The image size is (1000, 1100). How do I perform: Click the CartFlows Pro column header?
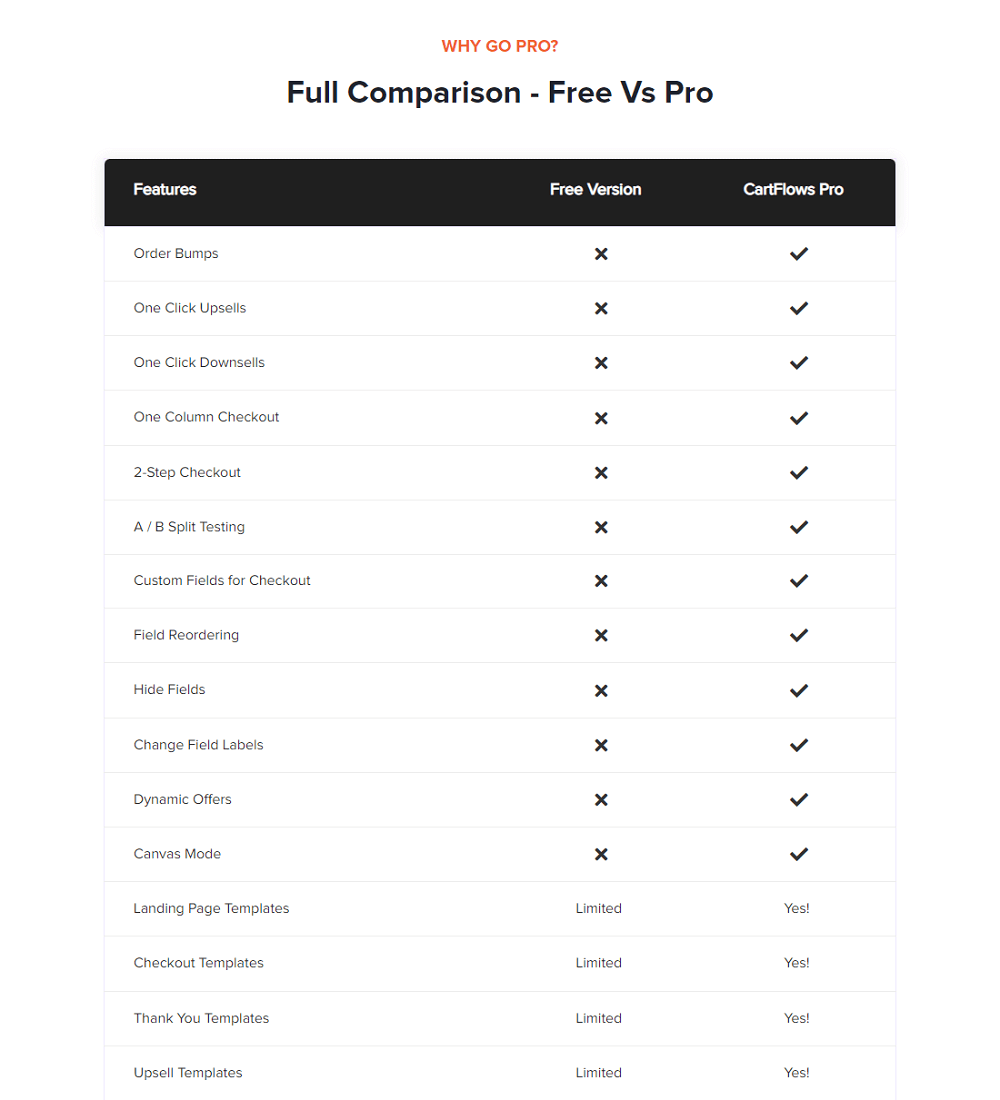click(x=793, y=189)
